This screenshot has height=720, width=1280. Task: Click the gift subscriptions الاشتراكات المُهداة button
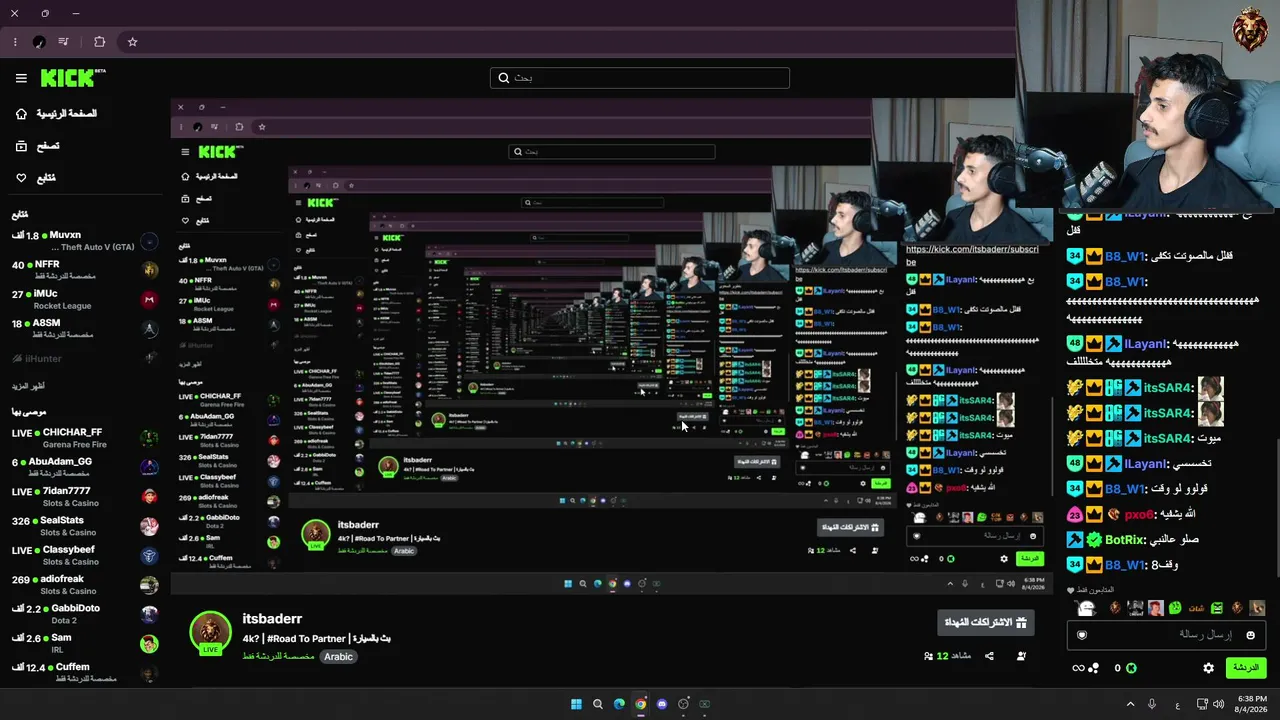tap(986, 622)
